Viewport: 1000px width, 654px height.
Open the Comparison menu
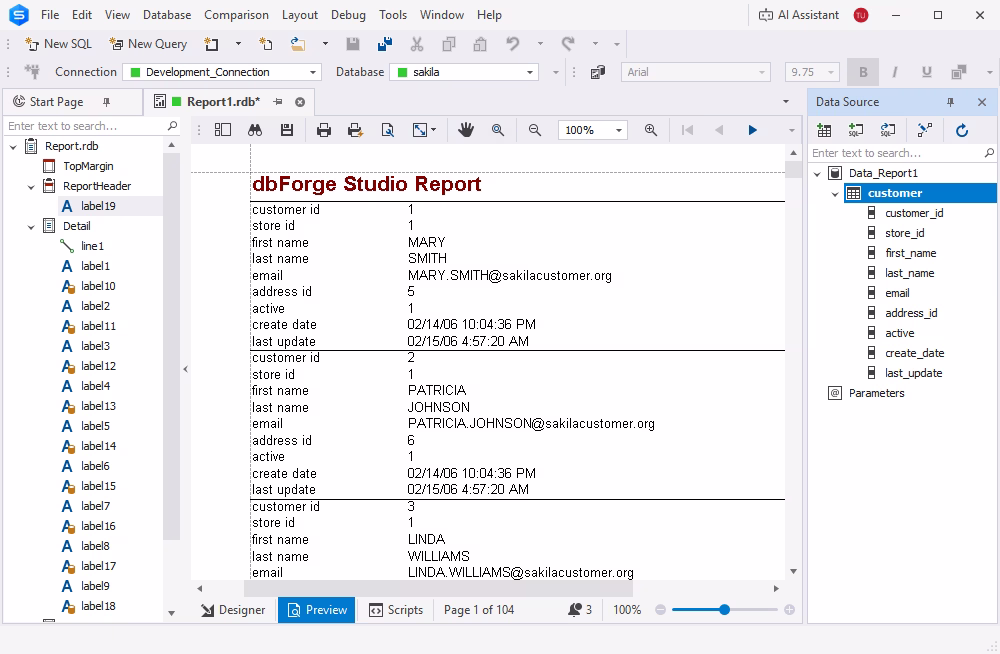237,15
